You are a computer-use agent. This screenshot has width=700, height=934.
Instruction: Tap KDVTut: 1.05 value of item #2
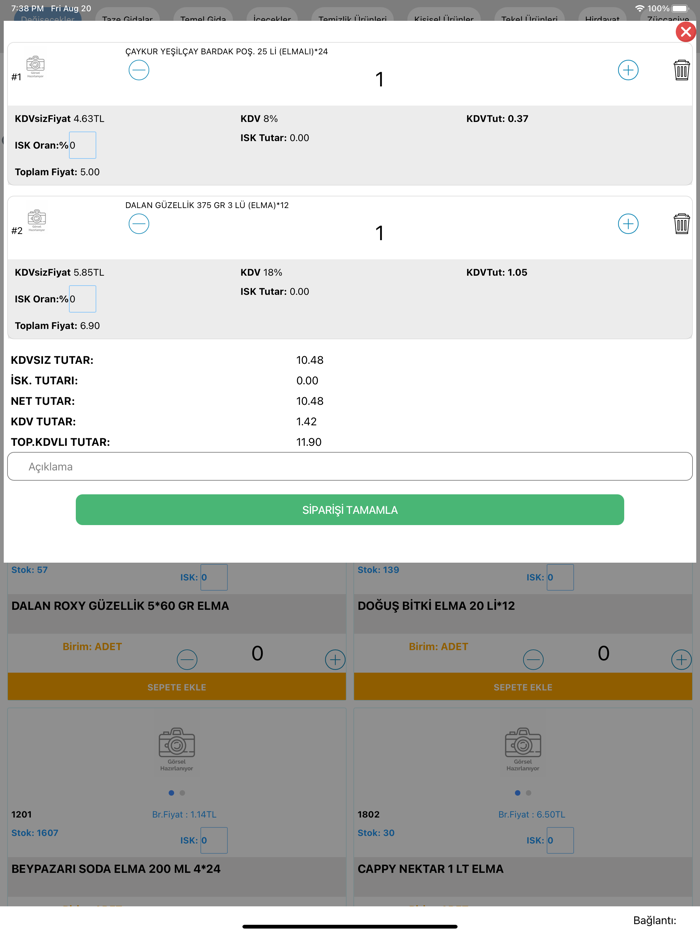tap(497, 272)
